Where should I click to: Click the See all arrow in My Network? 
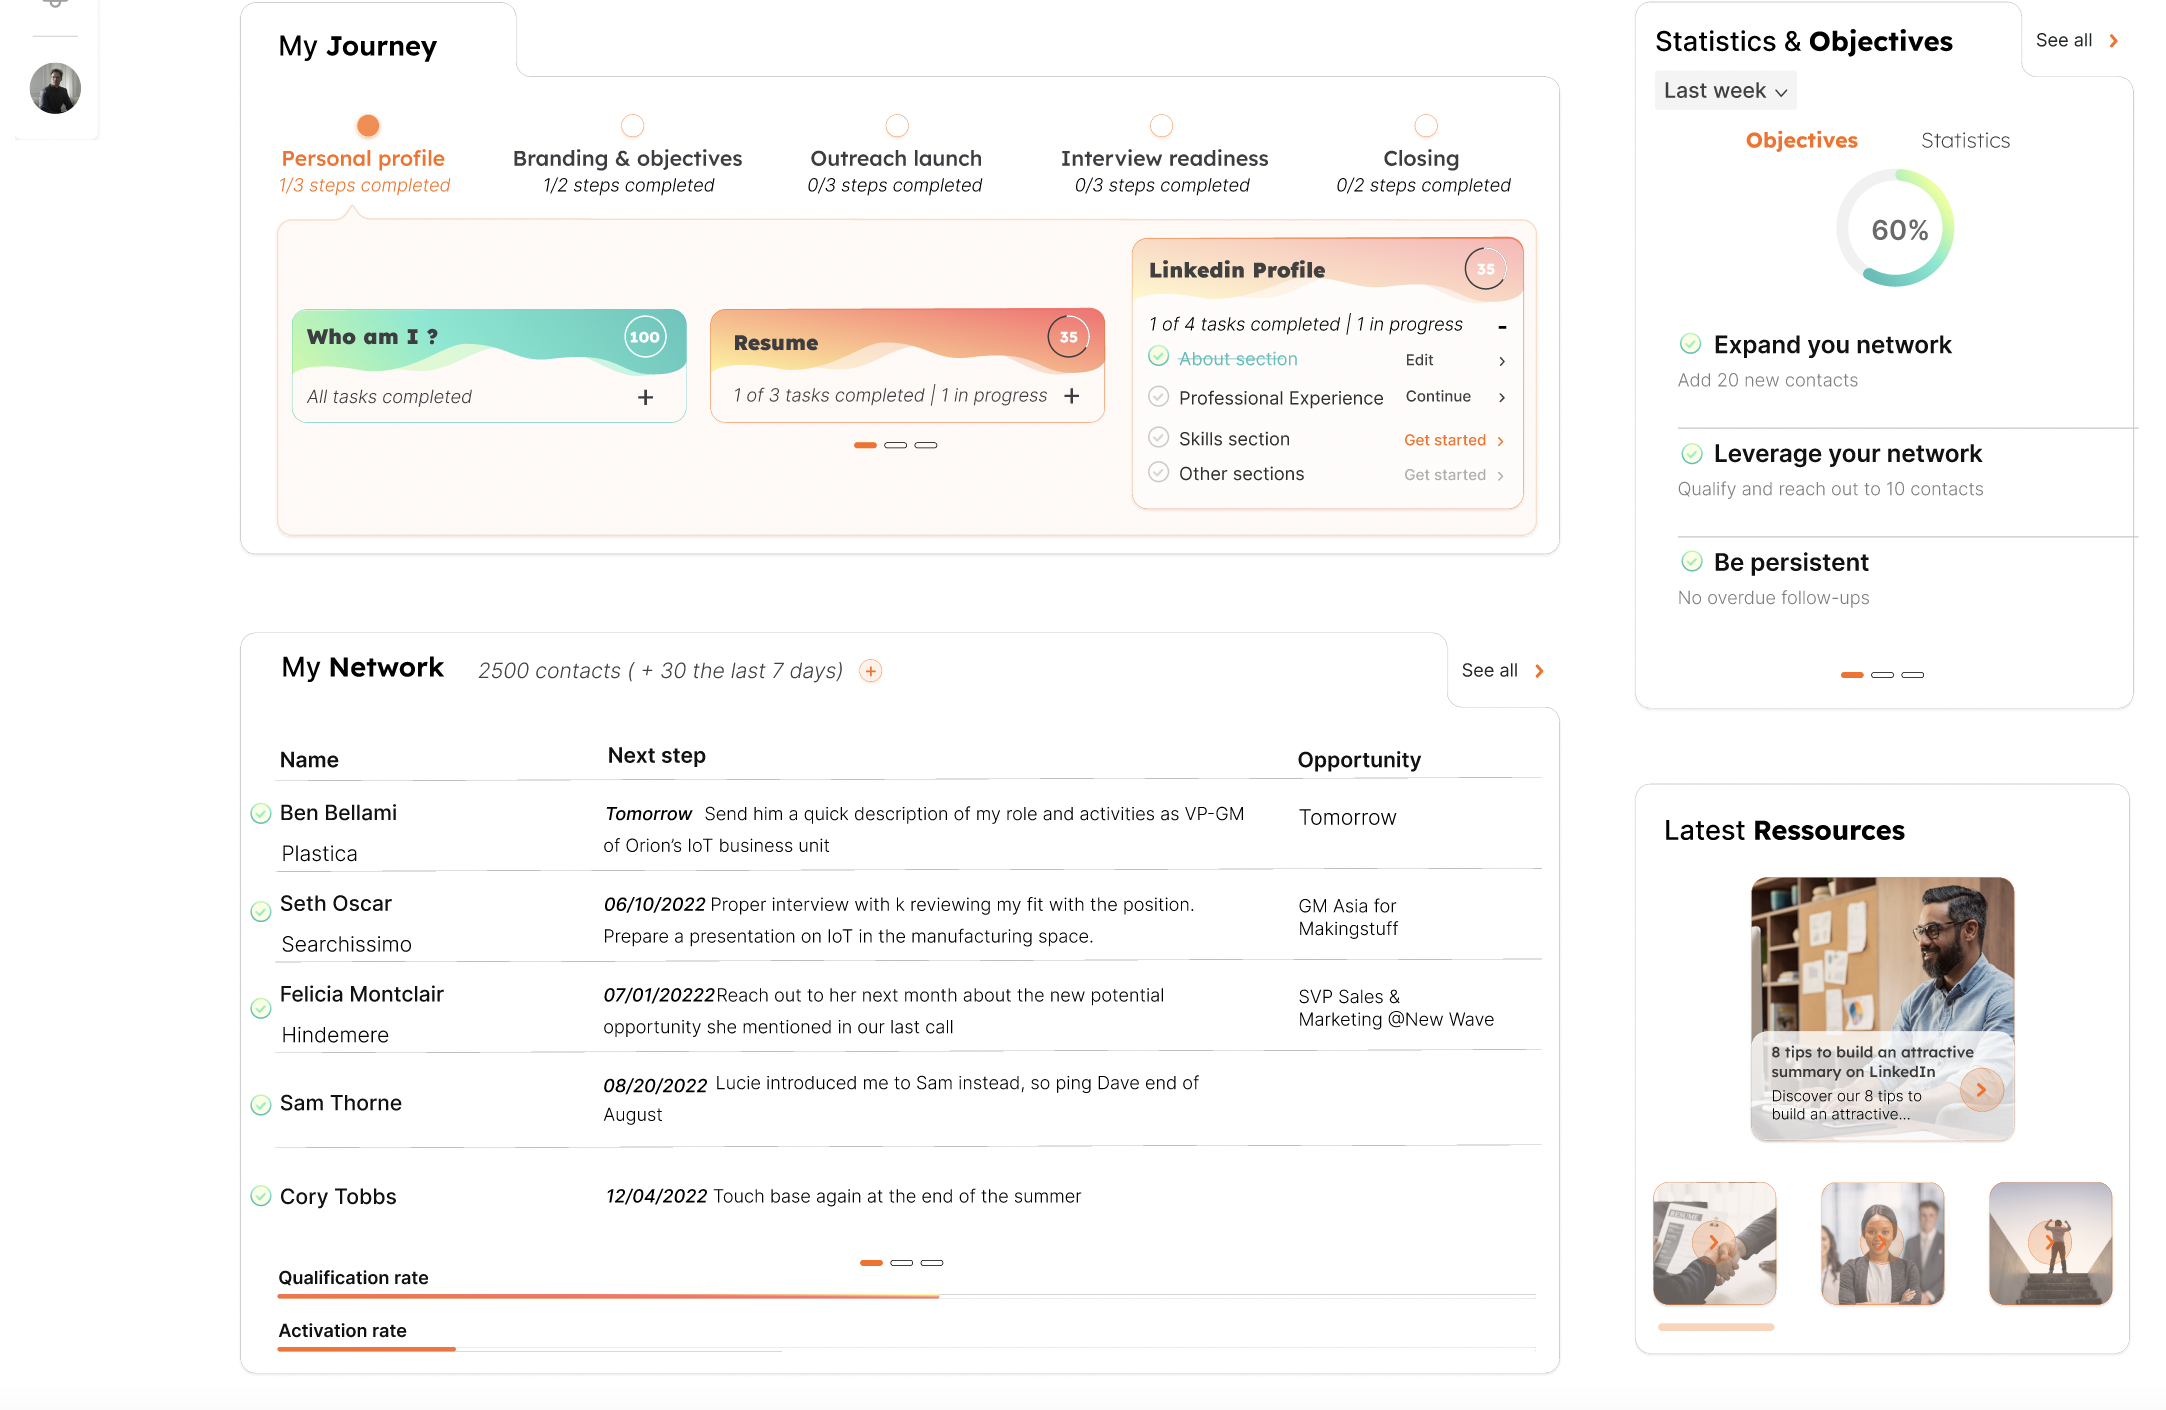1539,671
